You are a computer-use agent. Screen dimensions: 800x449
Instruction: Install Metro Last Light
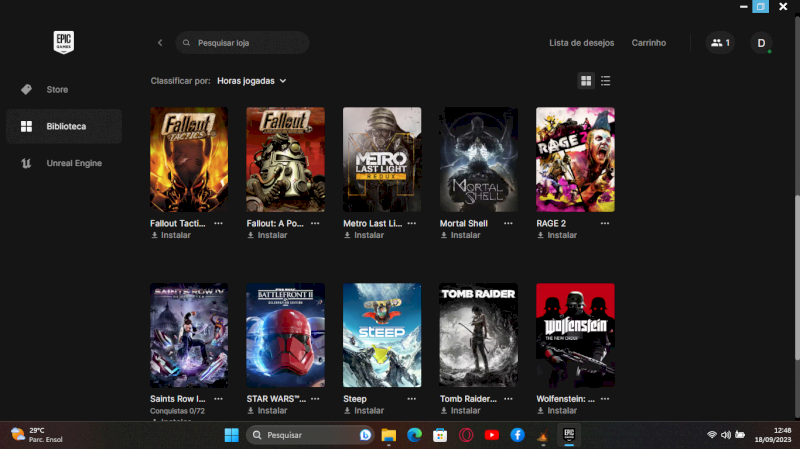[x=365, y=236]
